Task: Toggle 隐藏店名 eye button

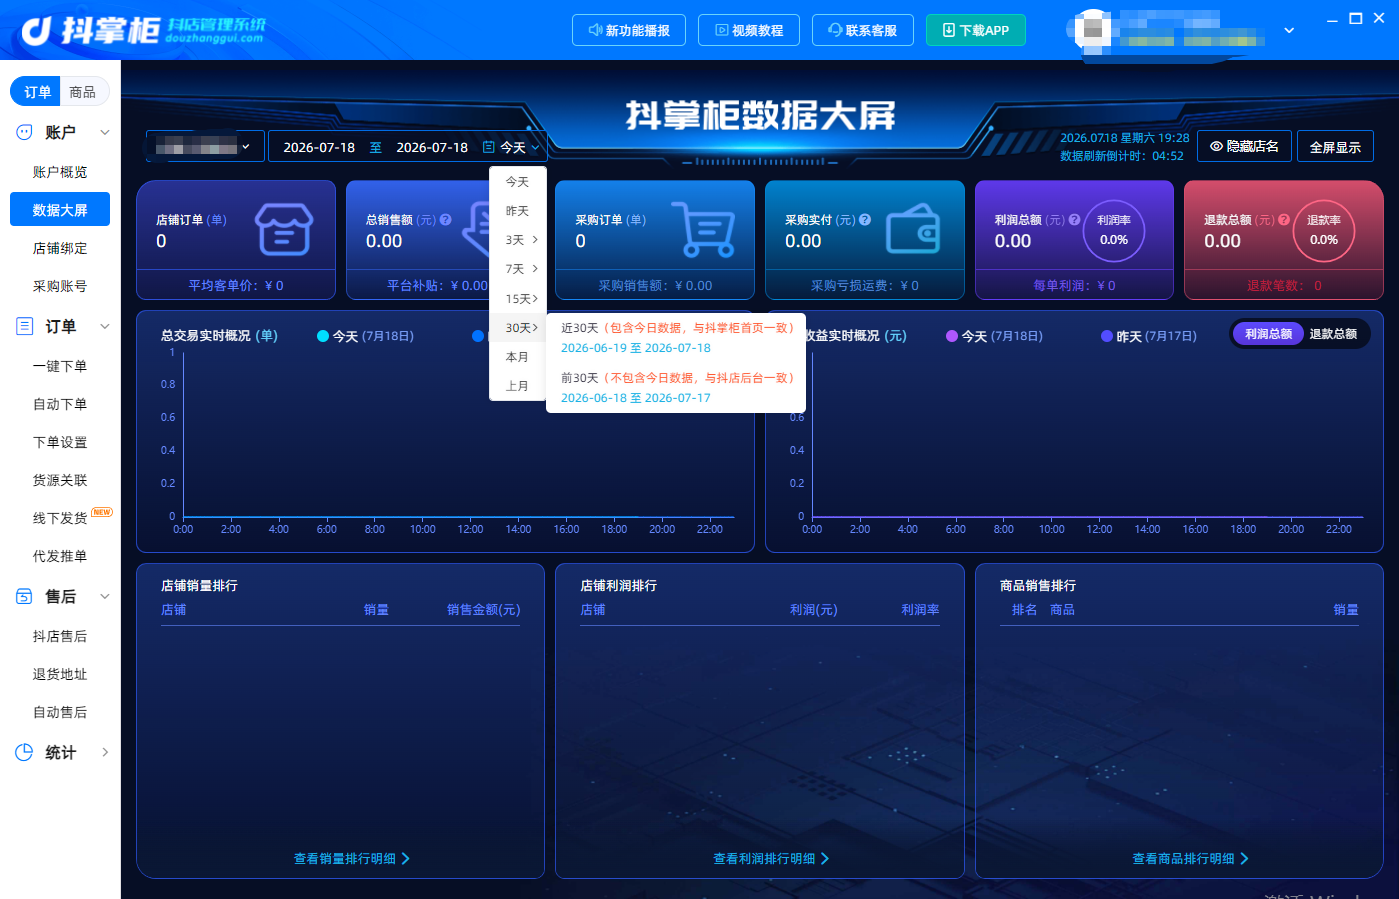Action: tap(1244, 146)
